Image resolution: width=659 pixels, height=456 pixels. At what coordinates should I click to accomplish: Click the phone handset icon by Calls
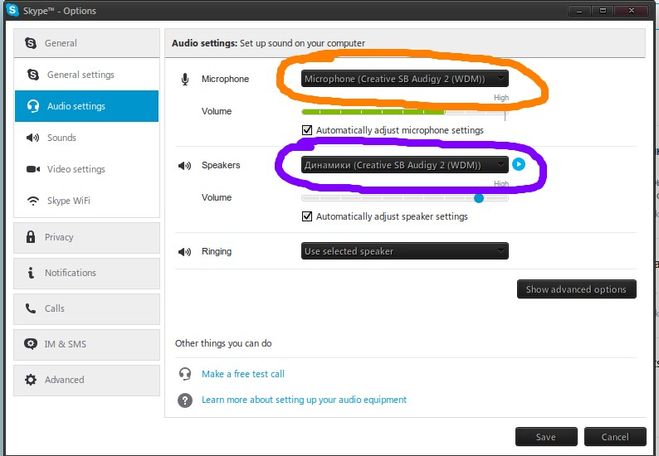coord(31,308)
